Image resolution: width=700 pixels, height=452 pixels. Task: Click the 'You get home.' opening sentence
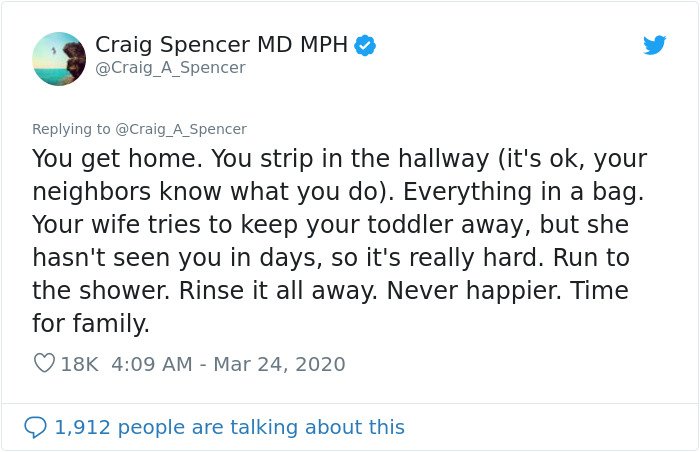coord(117,159)
